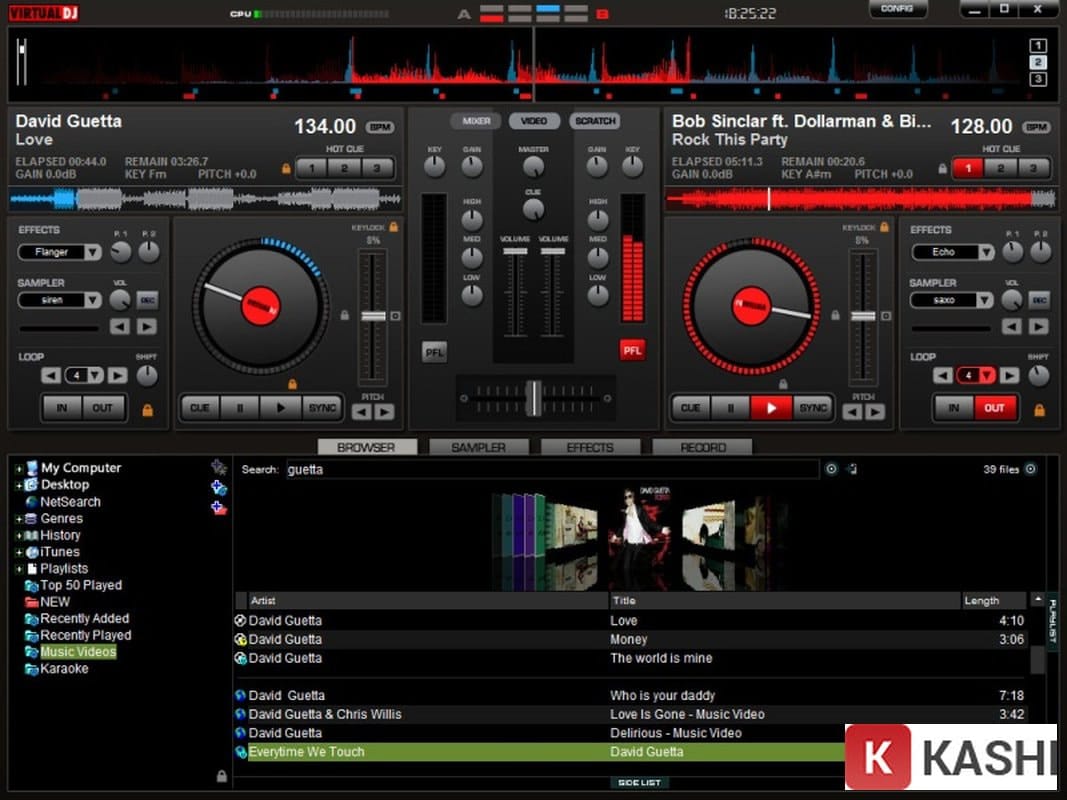Click the crossfader slider below the mixer
1067x800 pixels.
[535, 393]
